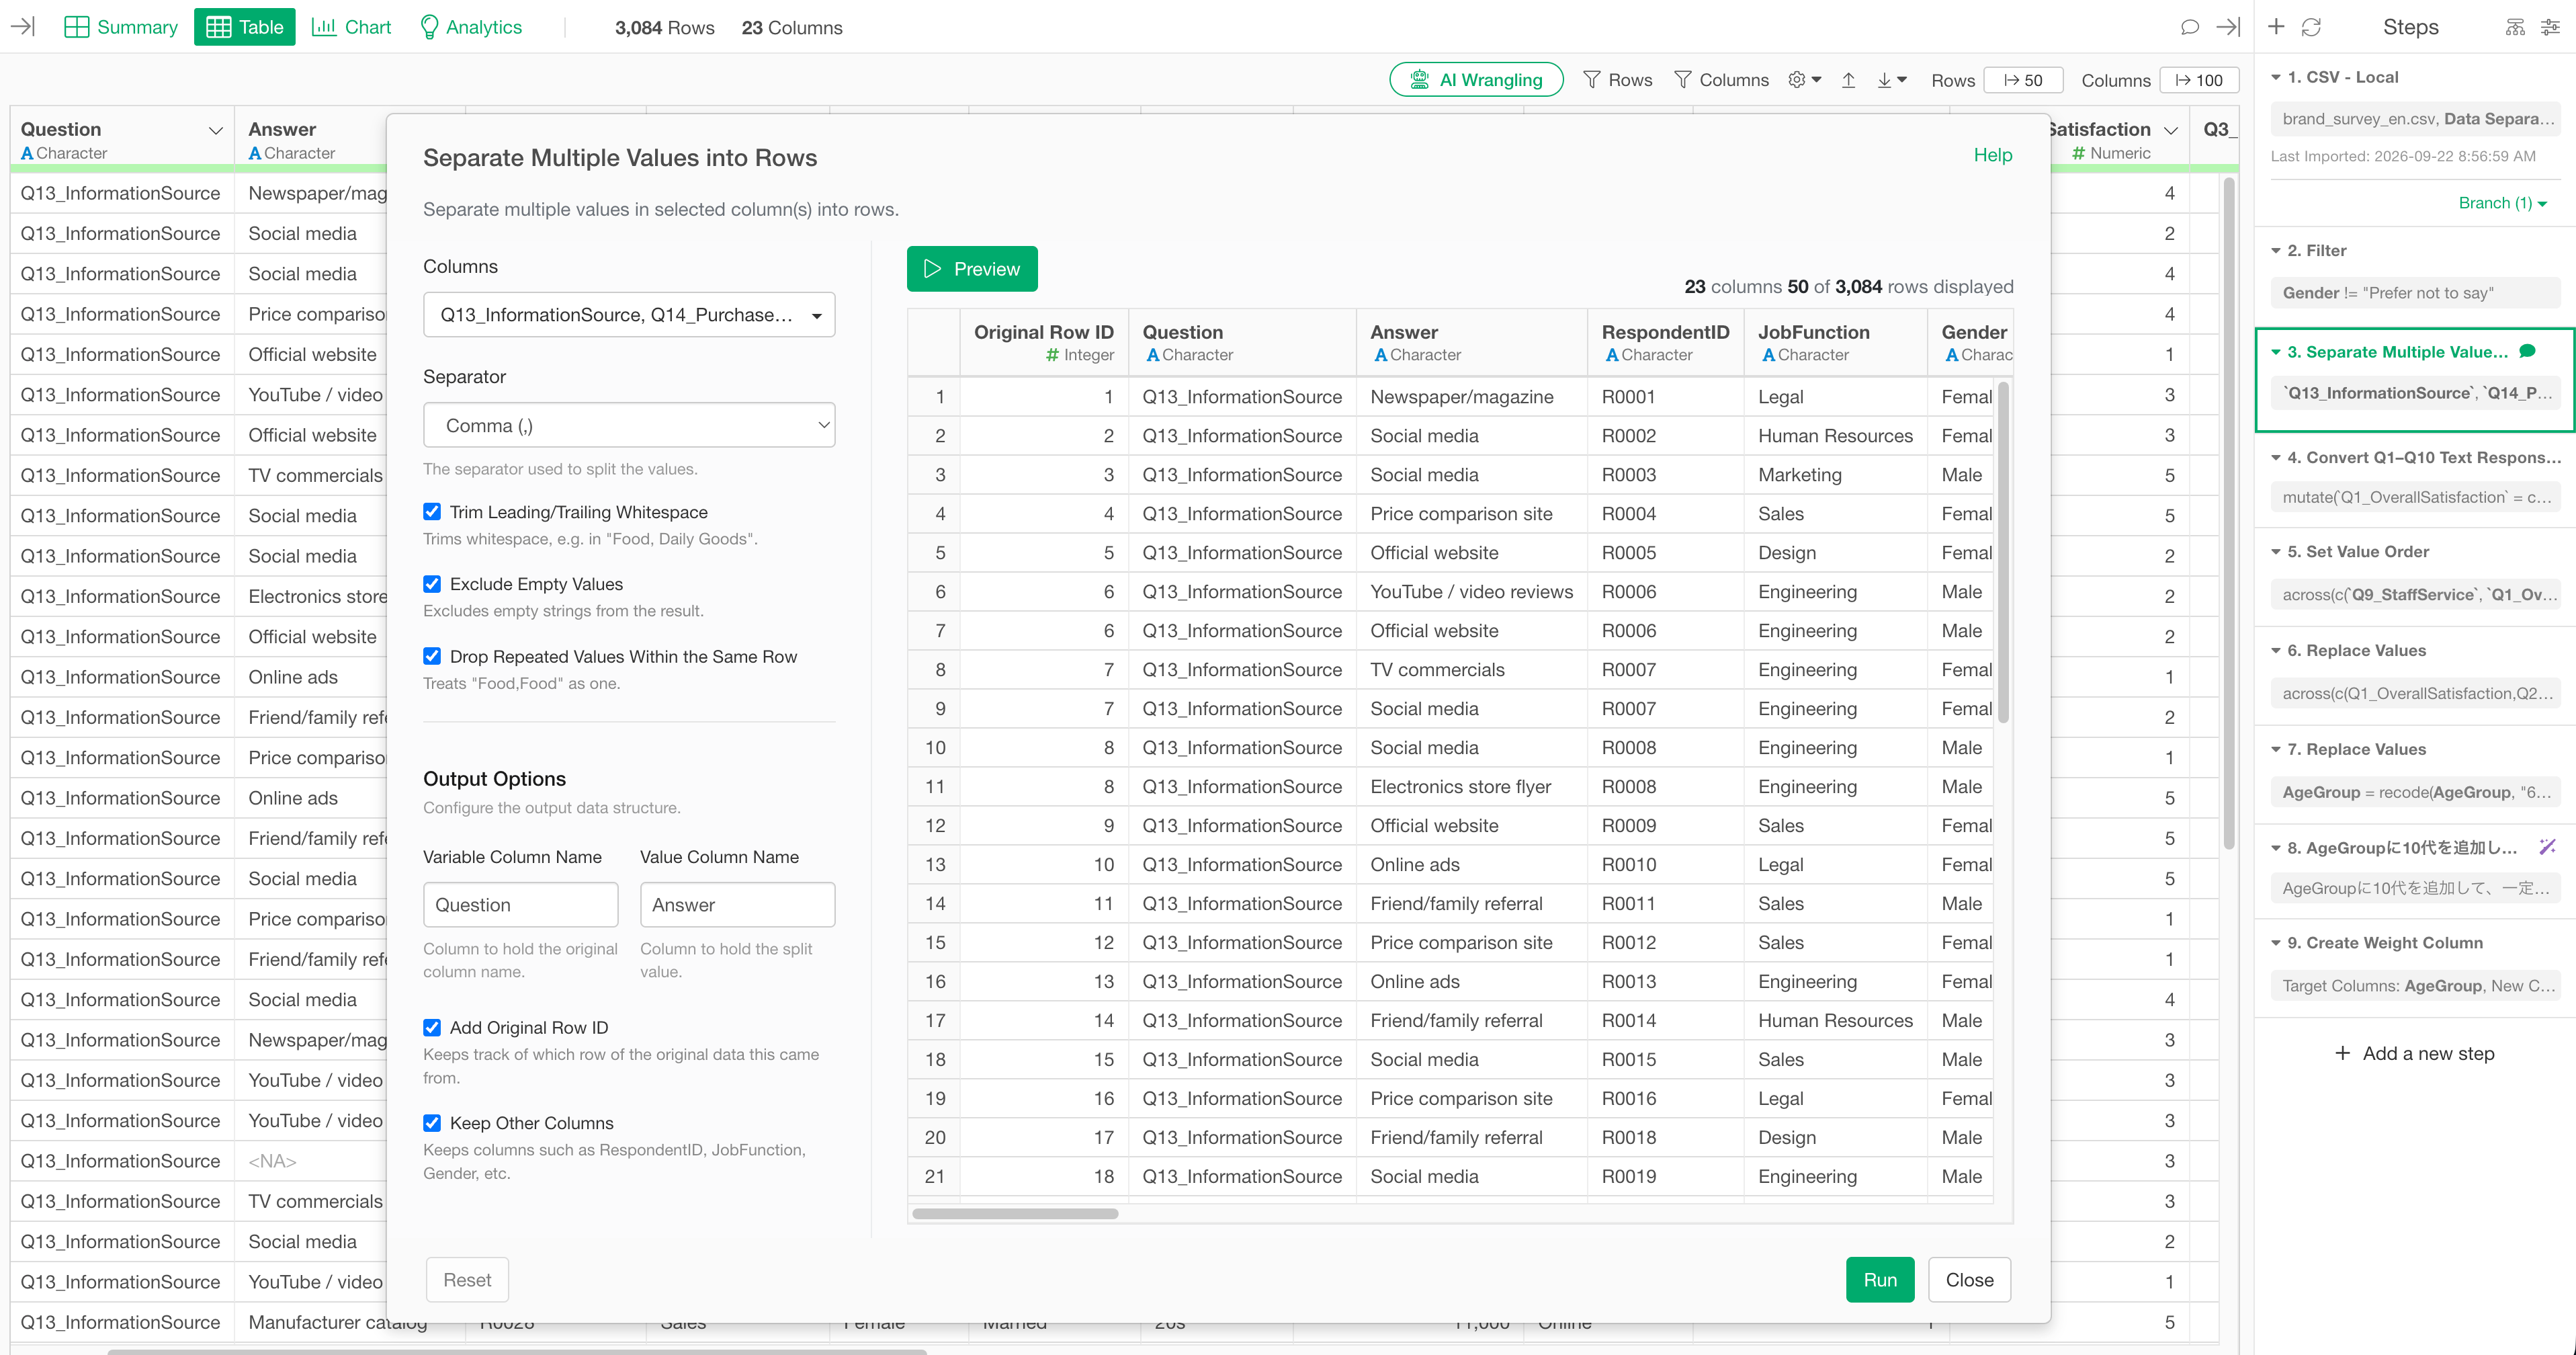Uncheck Drop Repeated Values Within the Same Row
Viewport: 2576px width, 1355px height.
[x=432, y=656]
